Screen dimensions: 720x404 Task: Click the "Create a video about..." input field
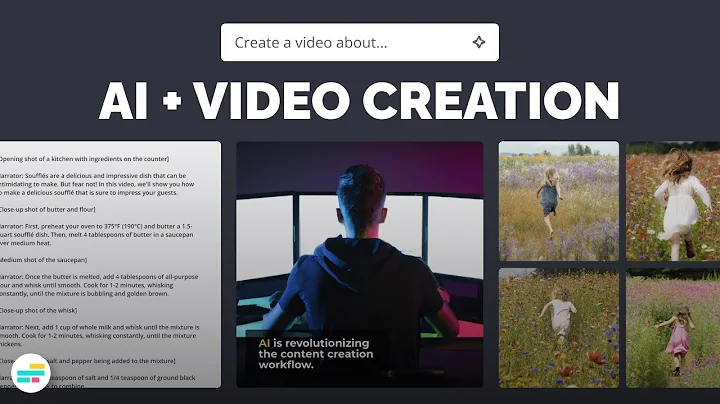coord(360,42)
